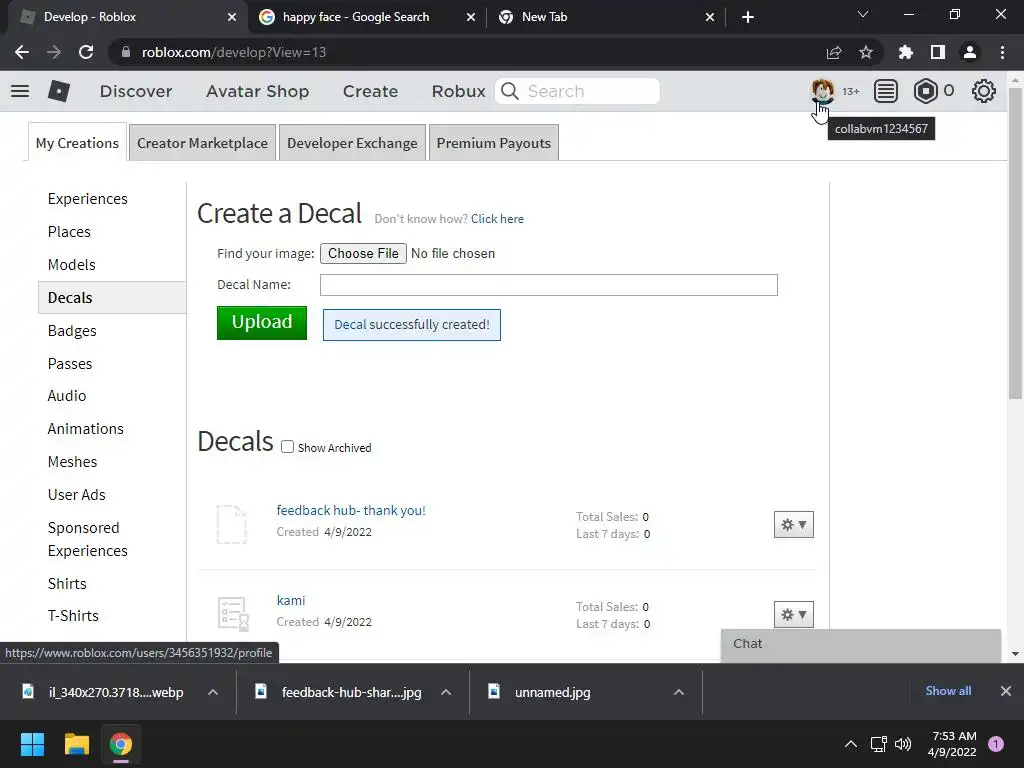Click Show all downloads
The height and width of the screenshot is (768, 1024).
click(948, 691)
